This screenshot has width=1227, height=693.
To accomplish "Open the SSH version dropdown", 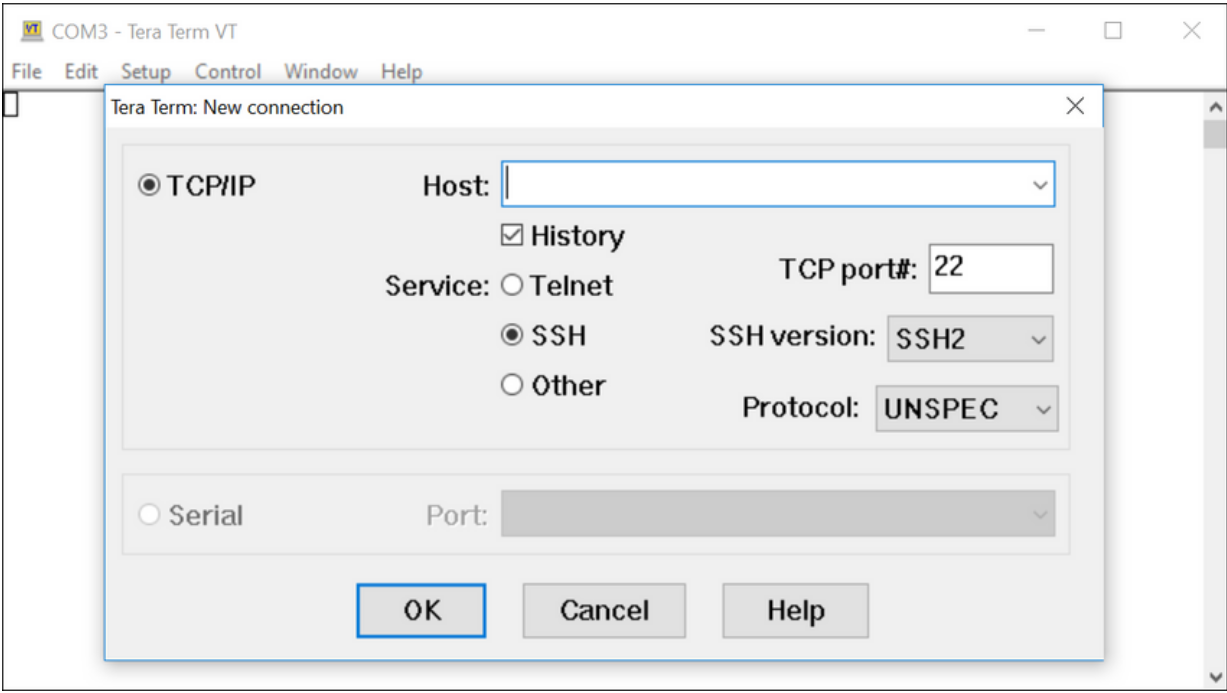I will pyautogui.click(x=970, y=338).
